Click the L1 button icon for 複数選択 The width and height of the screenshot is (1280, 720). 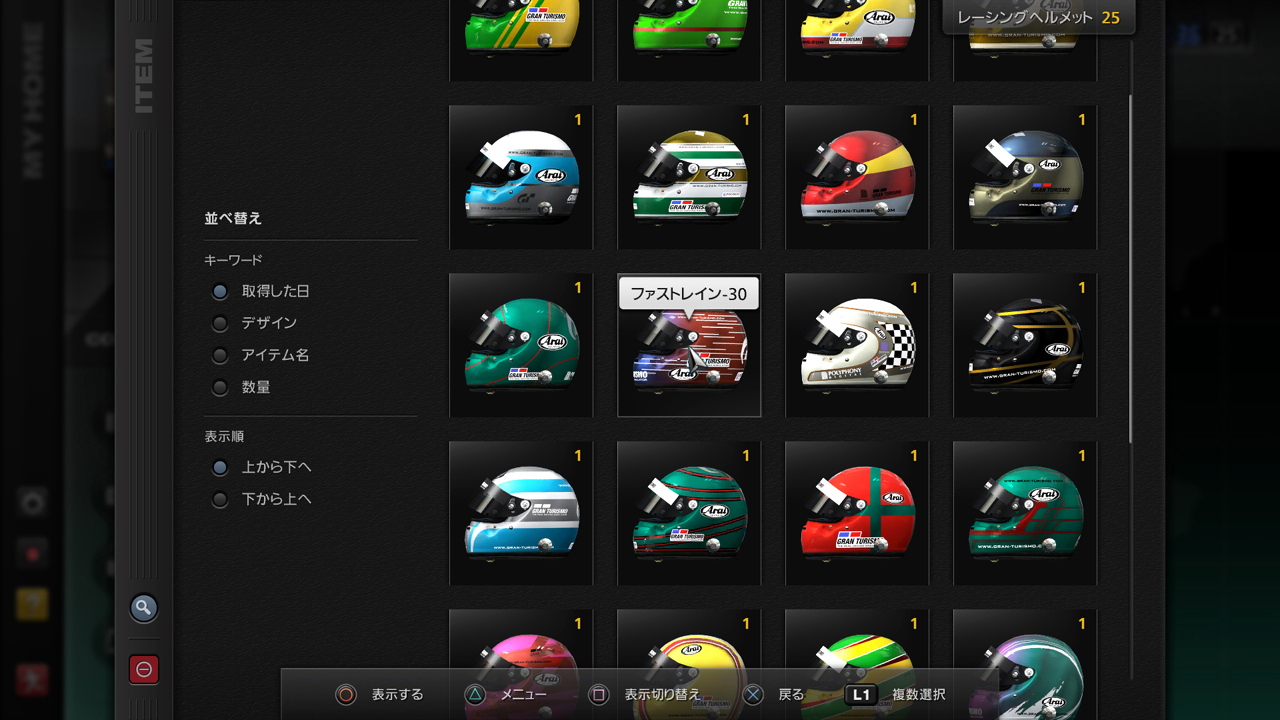coord(861,694)
